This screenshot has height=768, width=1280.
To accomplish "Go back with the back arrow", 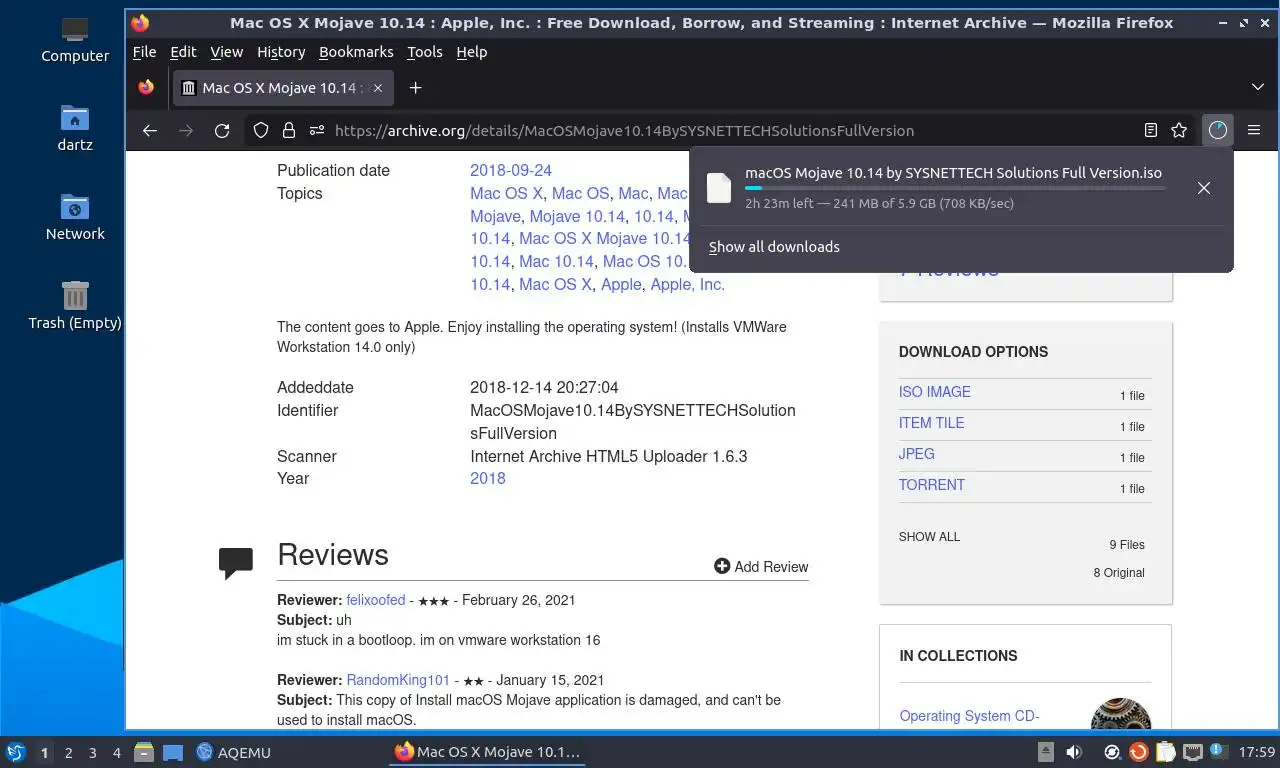I will coord(150,130).
